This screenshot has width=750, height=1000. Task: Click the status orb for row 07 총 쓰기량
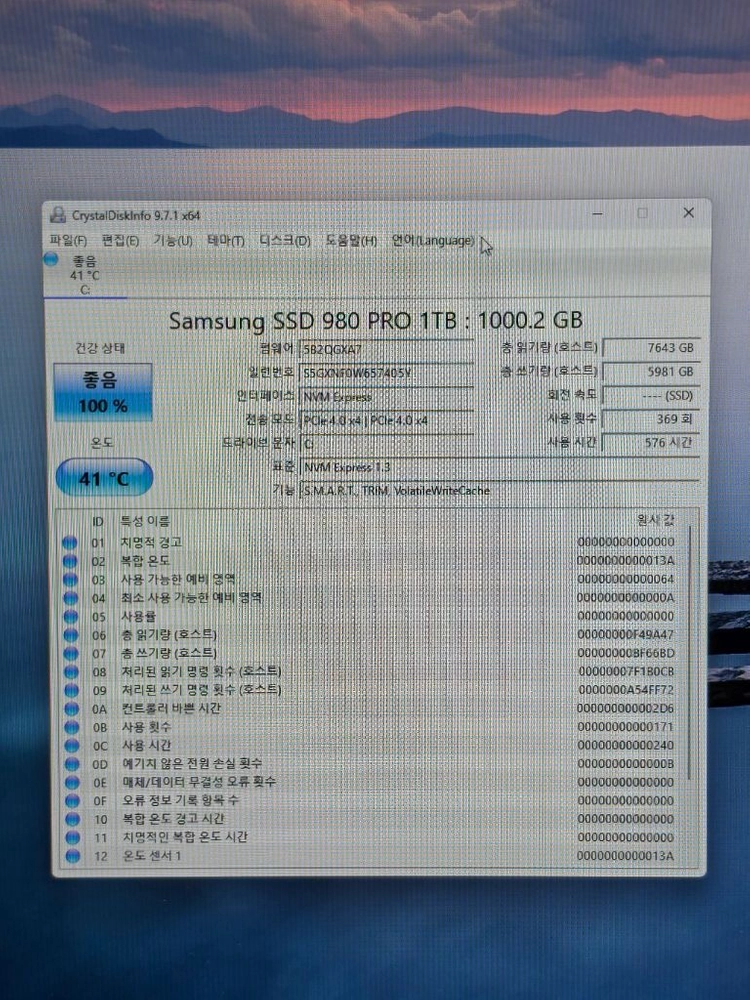[71, 653]
